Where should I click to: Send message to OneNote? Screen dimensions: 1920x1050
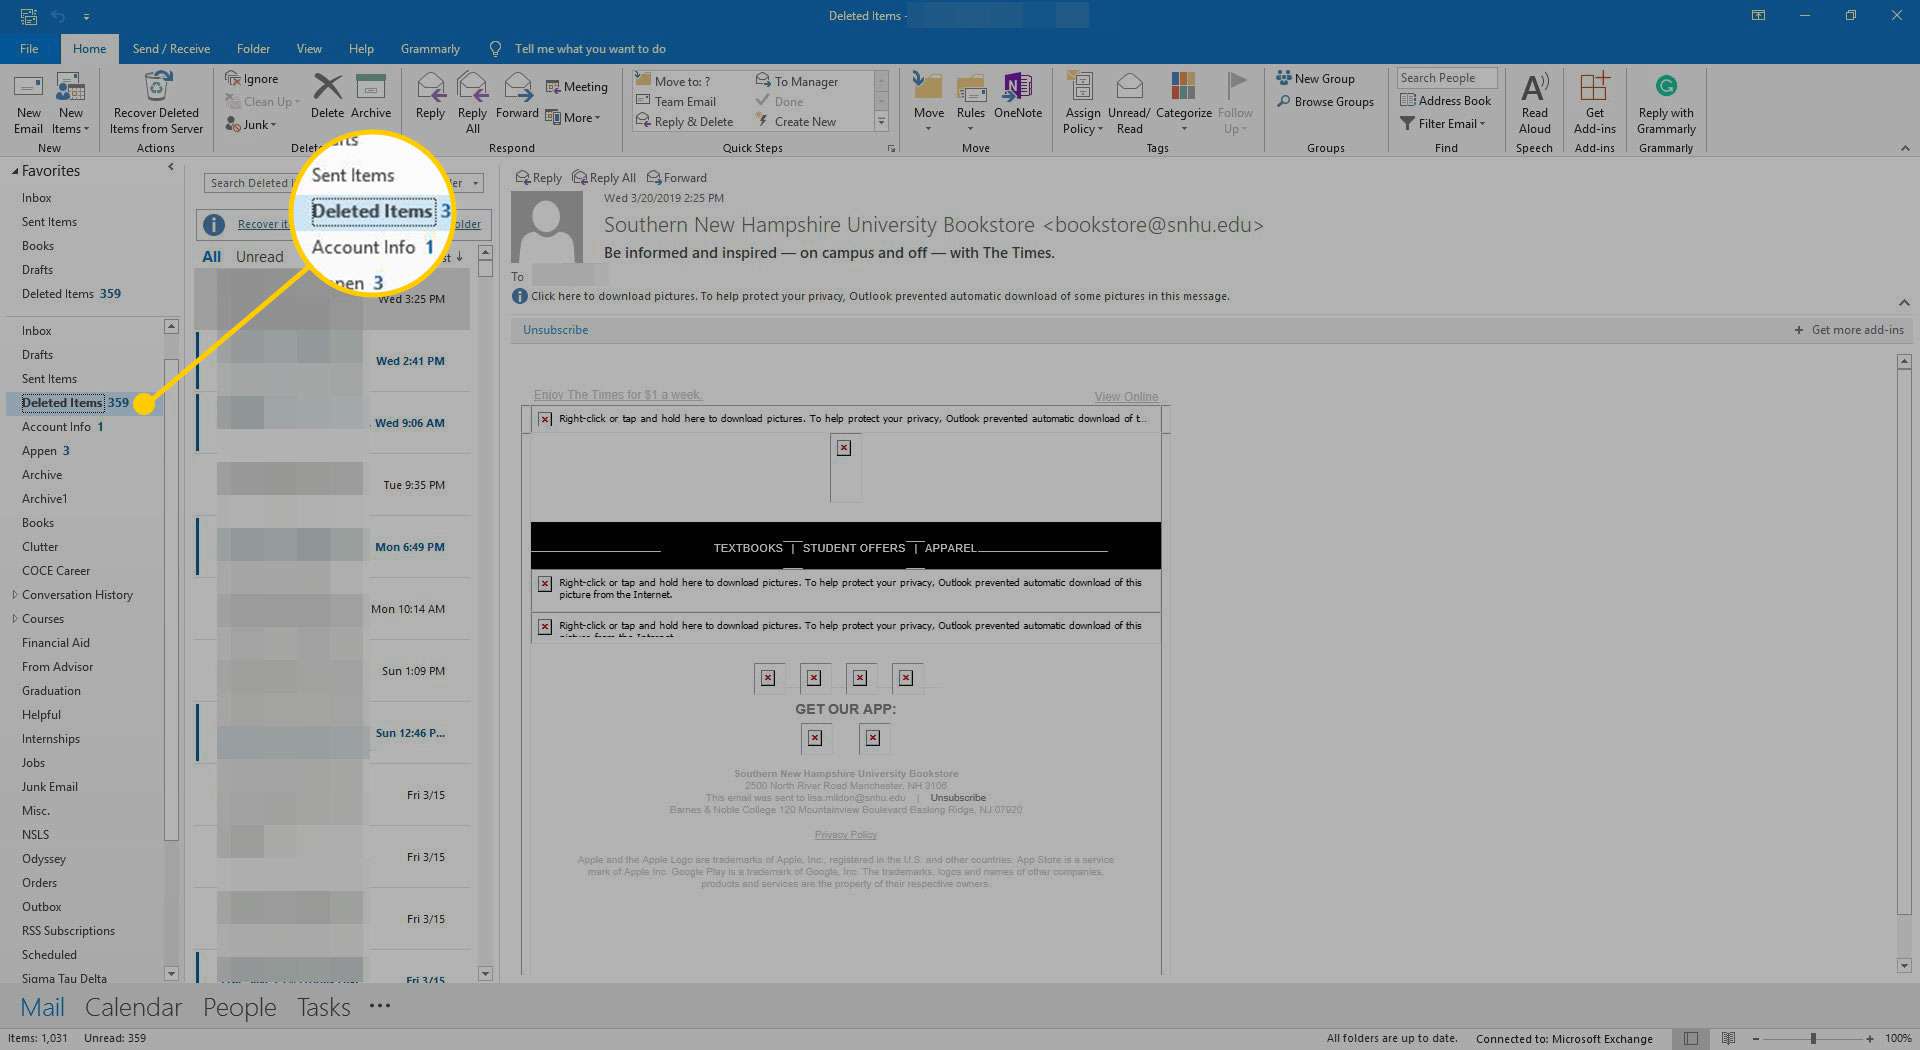click(1018, 97)
